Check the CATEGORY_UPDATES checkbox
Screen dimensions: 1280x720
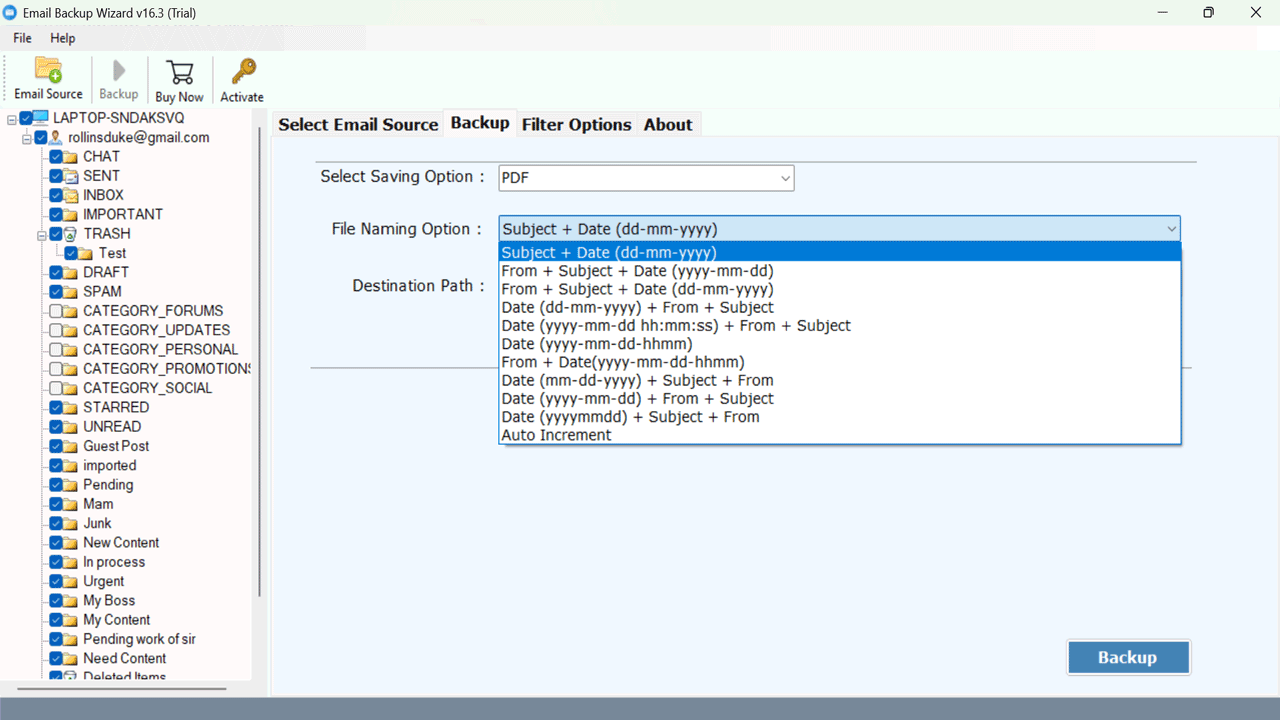56,330
